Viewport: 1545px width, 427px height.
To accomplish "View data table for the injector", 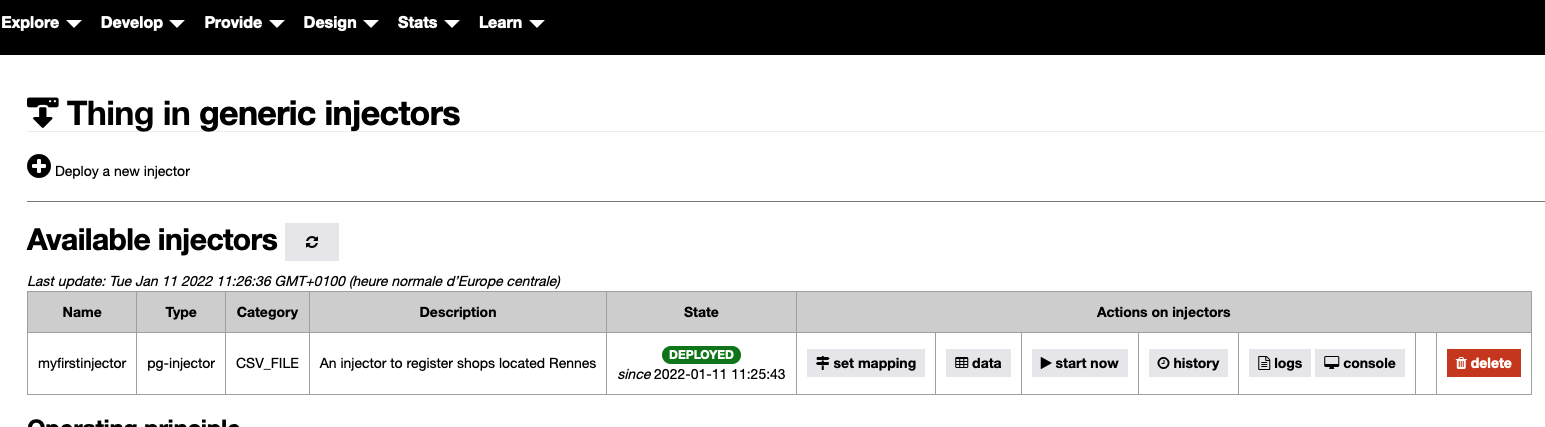I will pyautogui.click(x=978, y=363).
